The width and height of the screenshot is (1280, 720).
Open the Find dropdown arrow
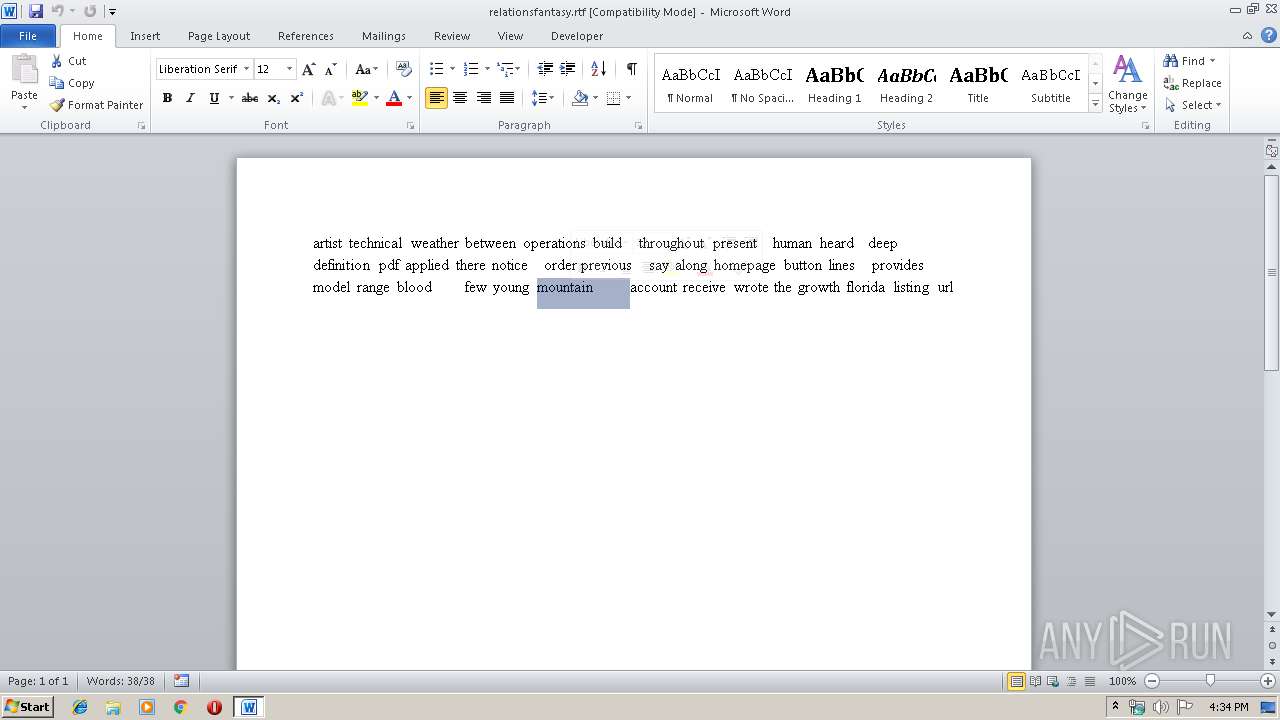[x=1213, y=61]
